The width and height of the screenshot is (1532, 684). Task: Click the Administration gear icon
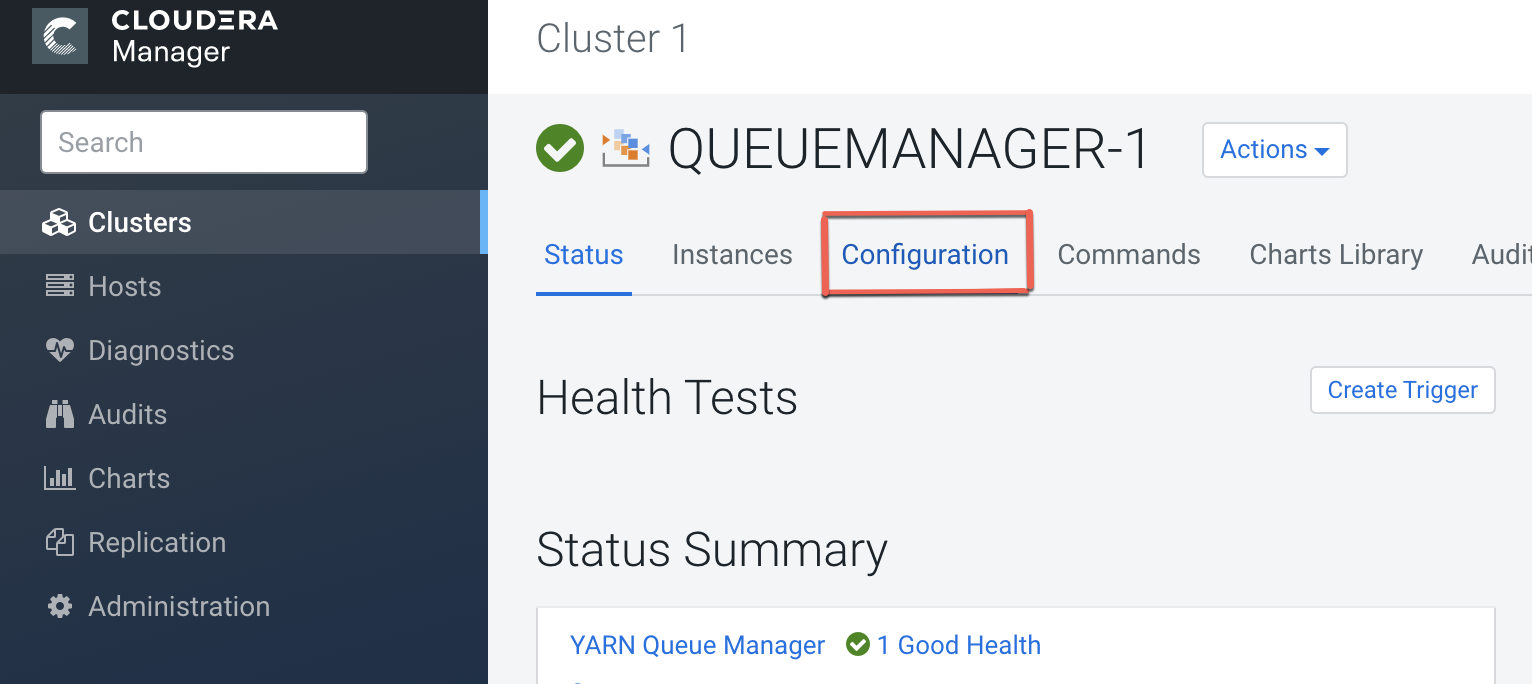pyautogui.click(x=60, y=607)
